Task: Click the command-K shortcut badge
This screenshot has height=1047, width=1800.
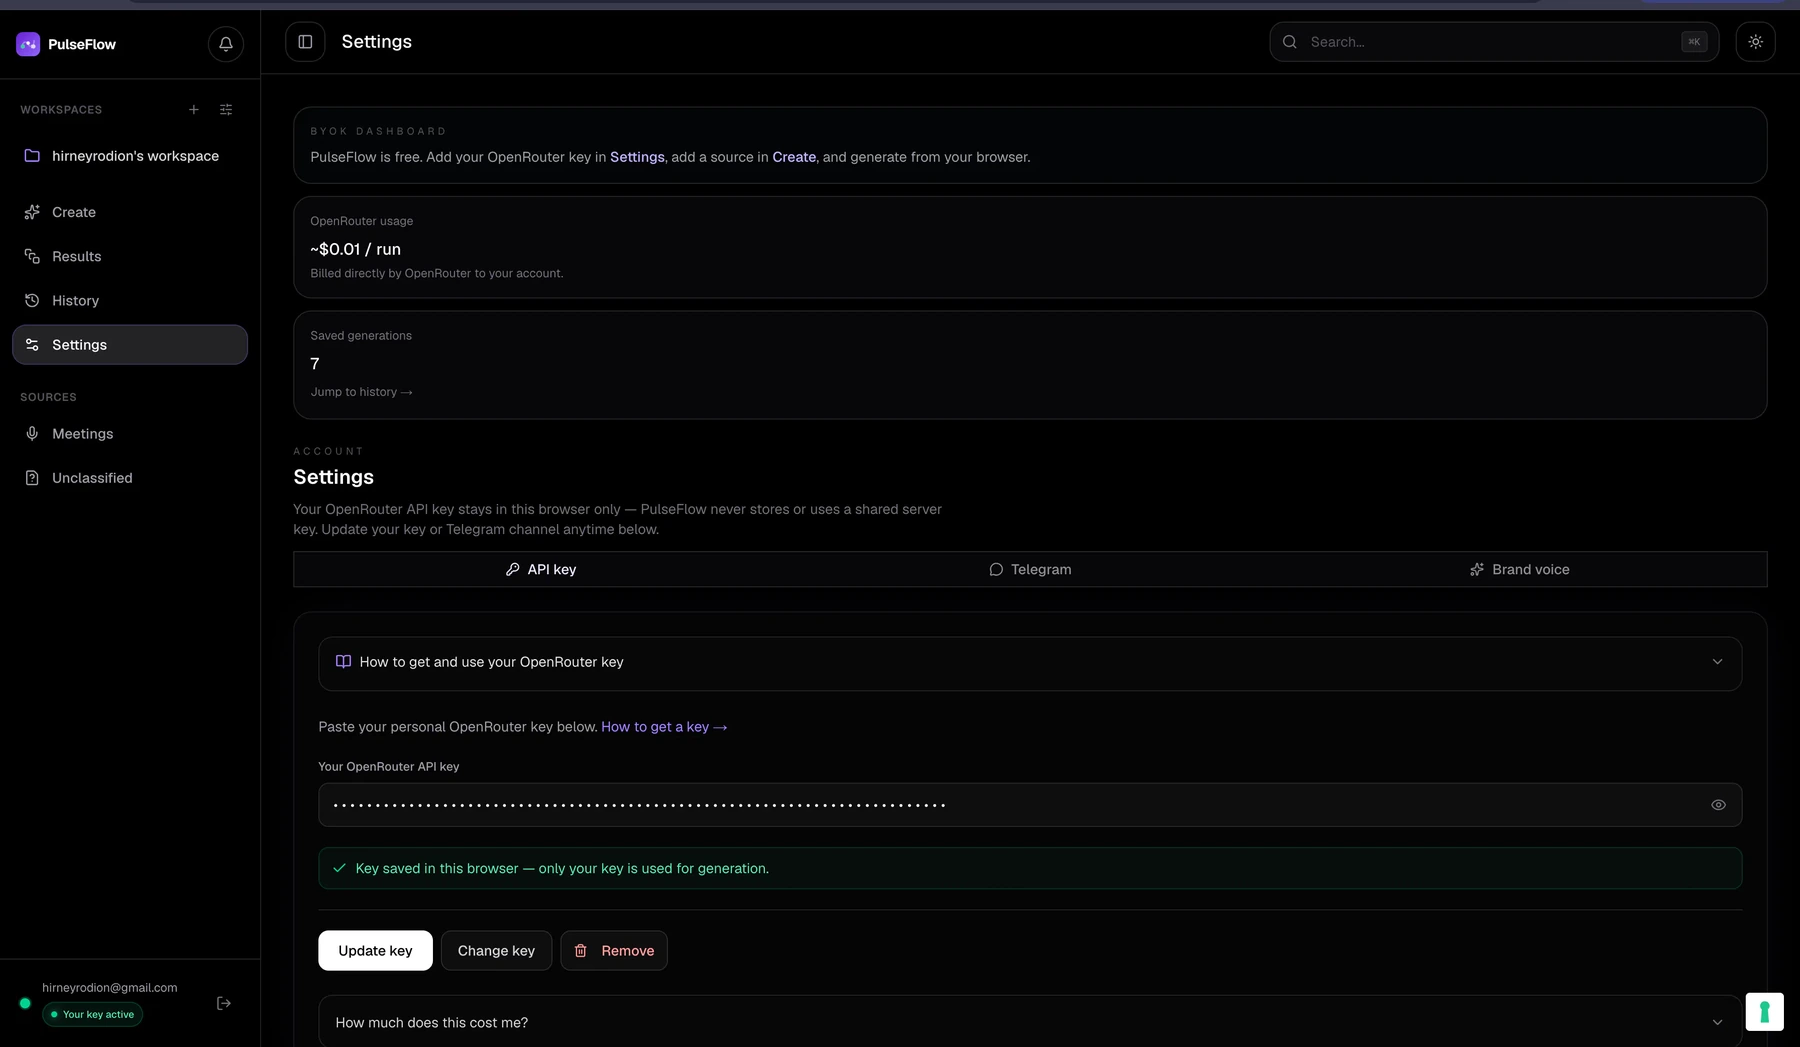Action: click(x=1694, y=42)
